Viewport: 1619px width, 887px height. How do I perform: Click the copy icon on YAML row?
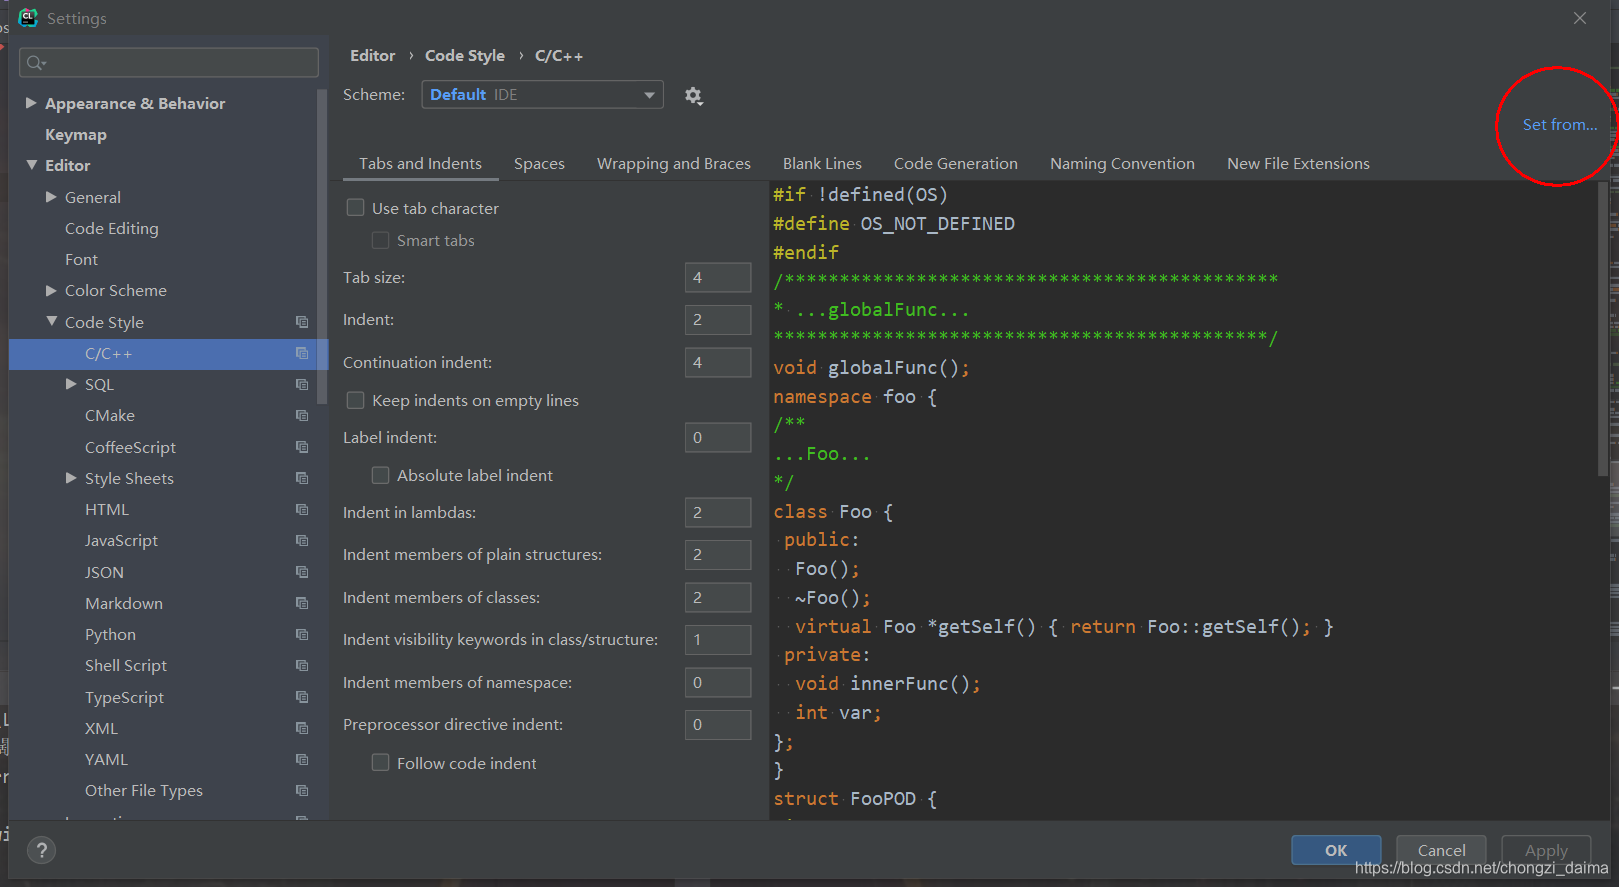point(302,759)
